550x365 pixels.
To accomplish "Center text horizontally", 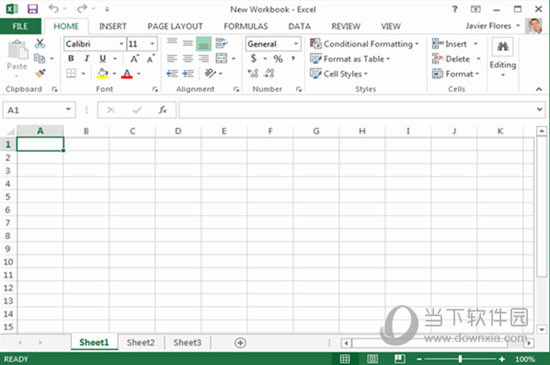I will point(188,59).
